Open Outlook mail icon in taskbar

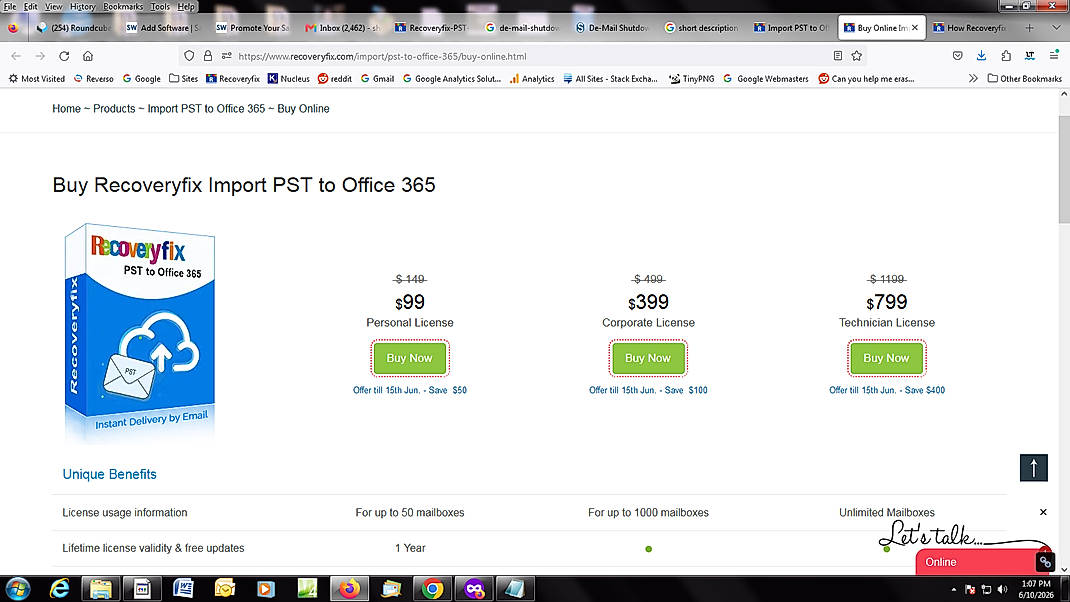coord(225,588)
